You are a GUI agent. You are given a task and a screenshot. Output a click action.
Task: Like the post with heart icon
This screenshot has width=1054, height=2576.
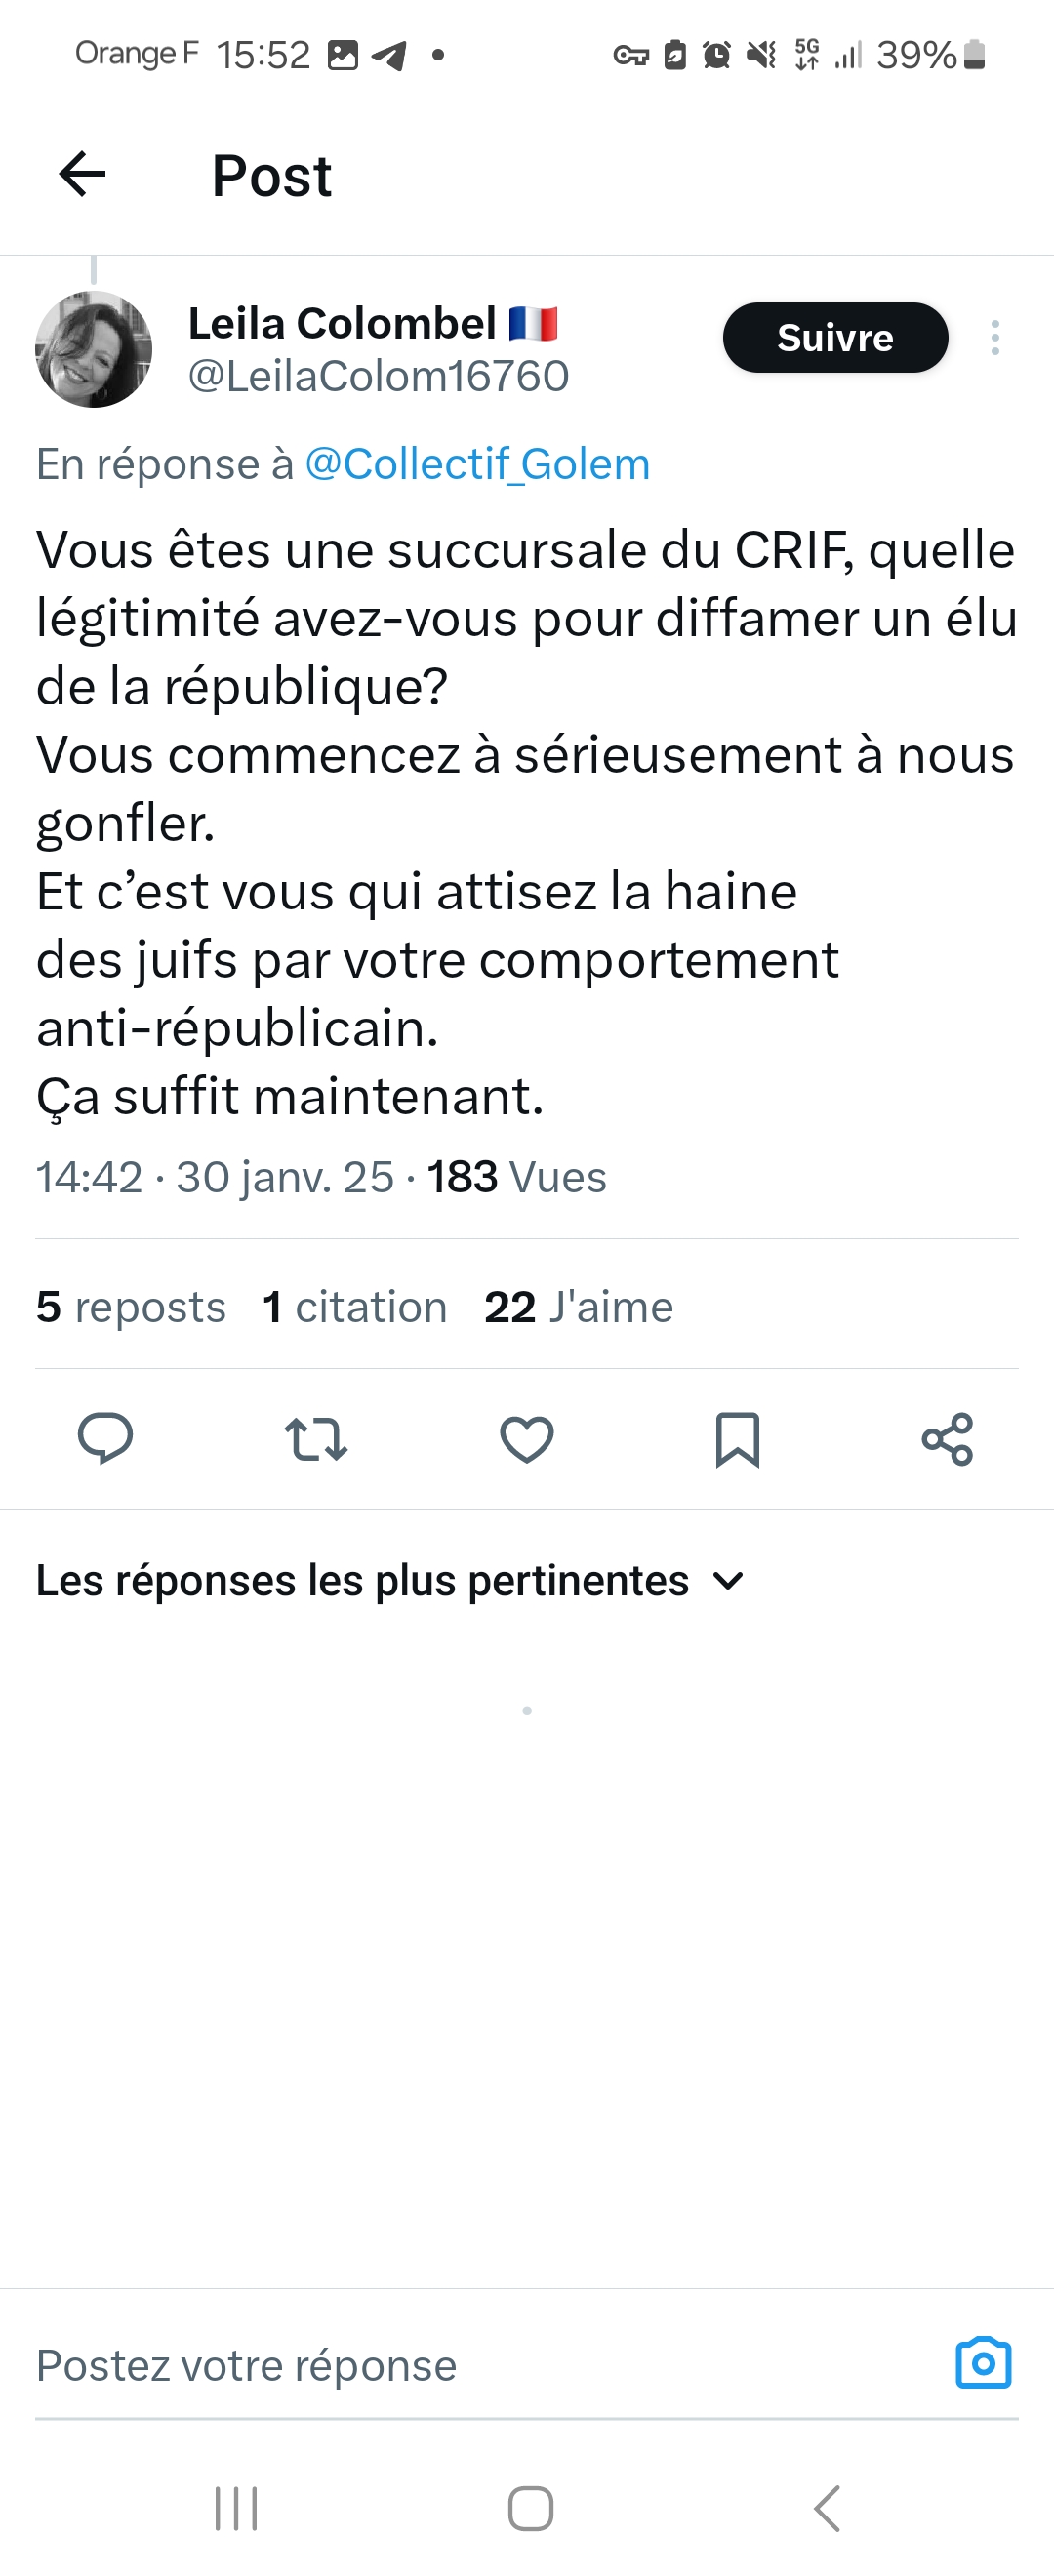pos(527,1439)
